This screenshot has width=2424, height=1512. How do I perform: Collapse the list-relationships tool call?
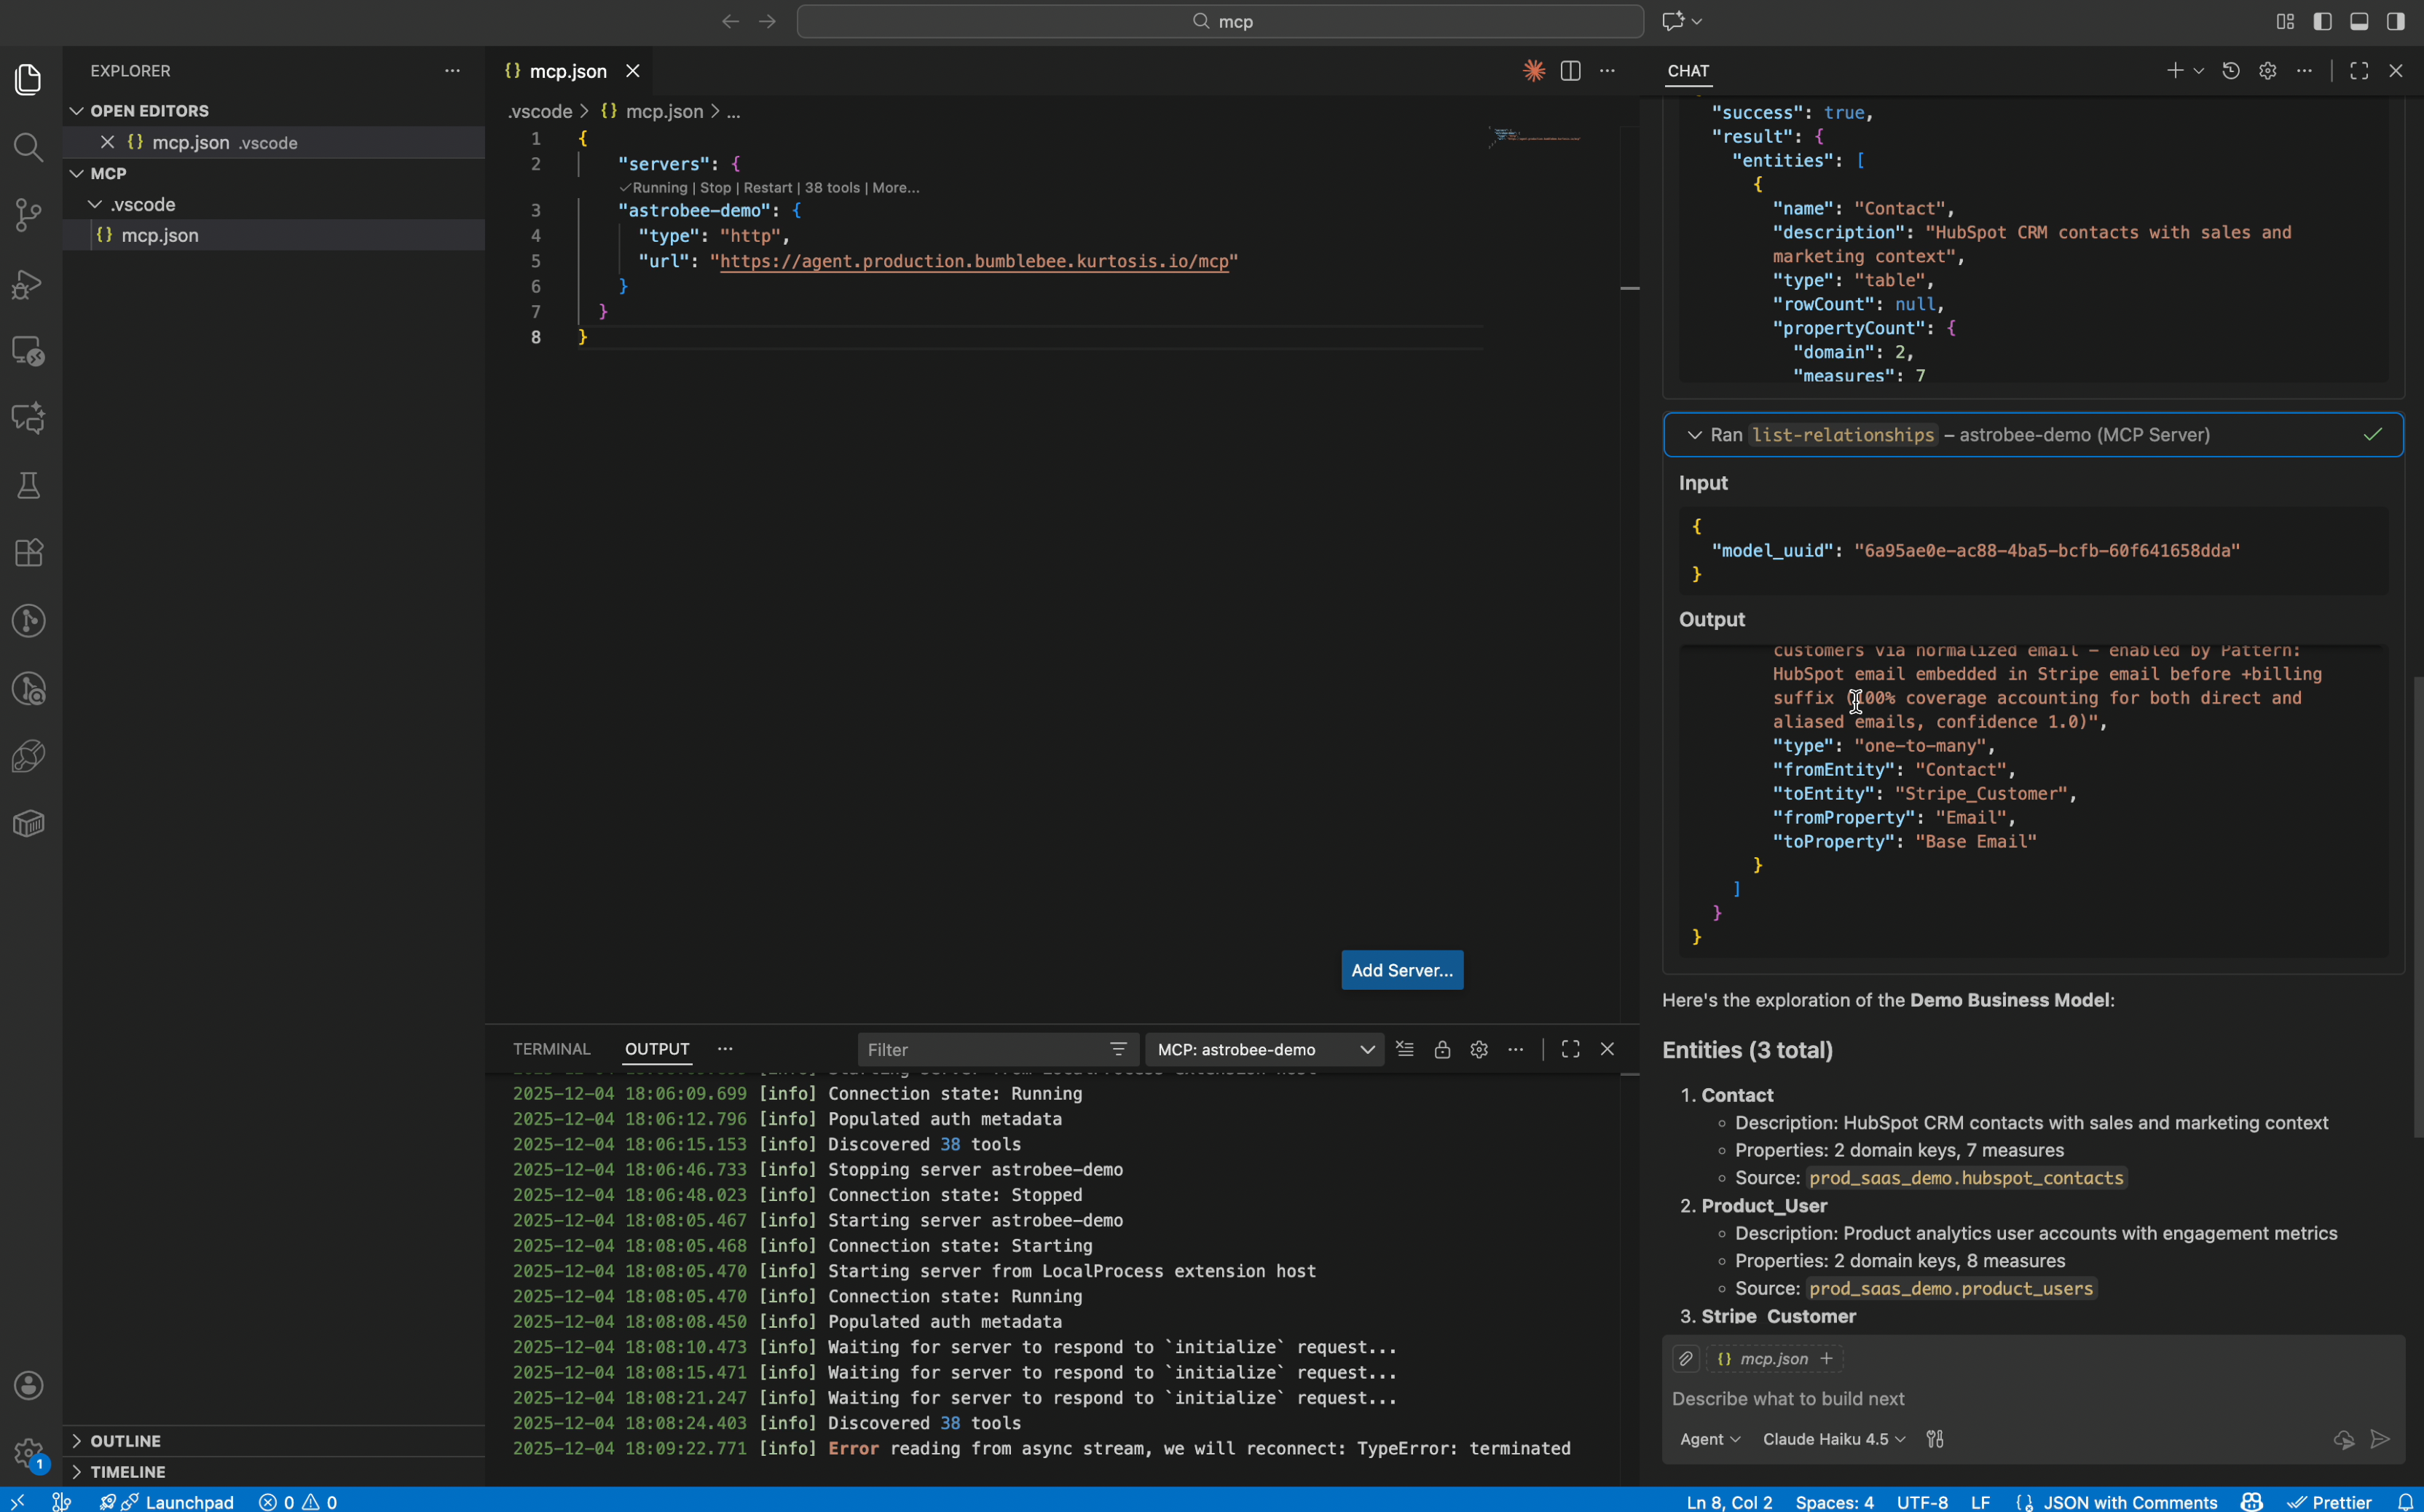click(x=1694, y=435)
